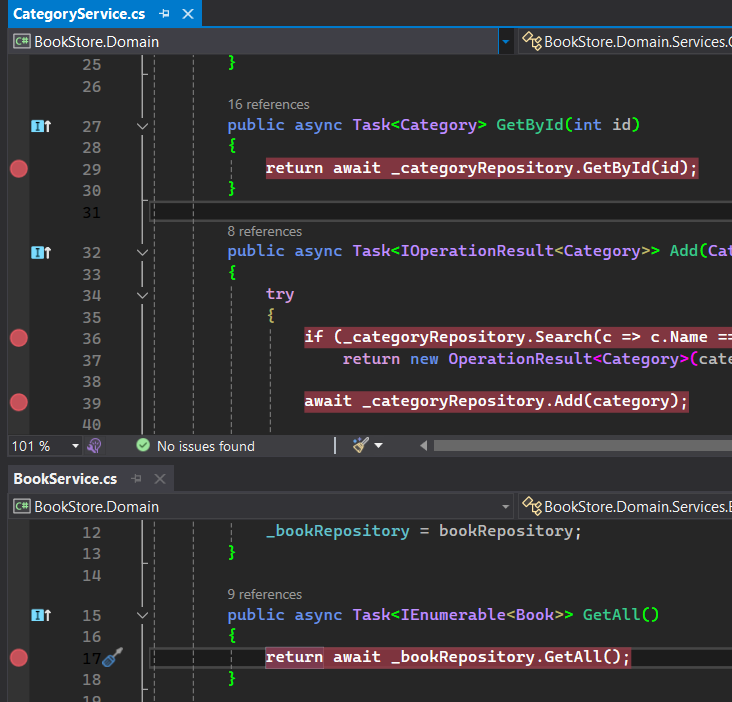732x702 pixels.
Task: Collapse the try block at line 34
Action: (142, 295)
